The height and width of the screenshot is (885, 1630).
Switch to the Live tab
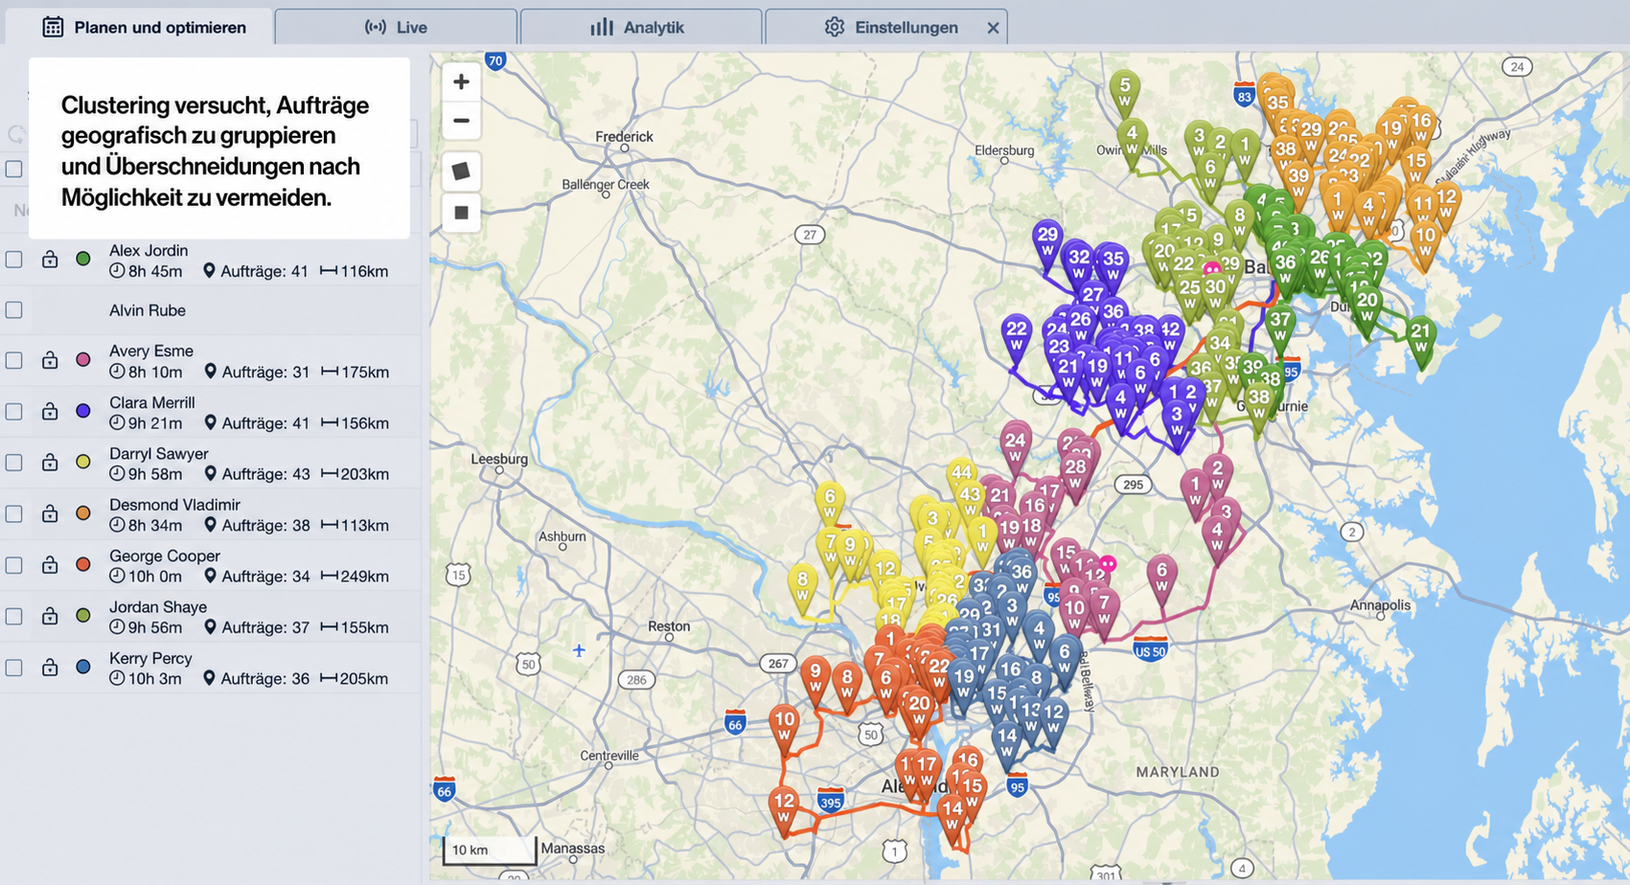[396, 27]
